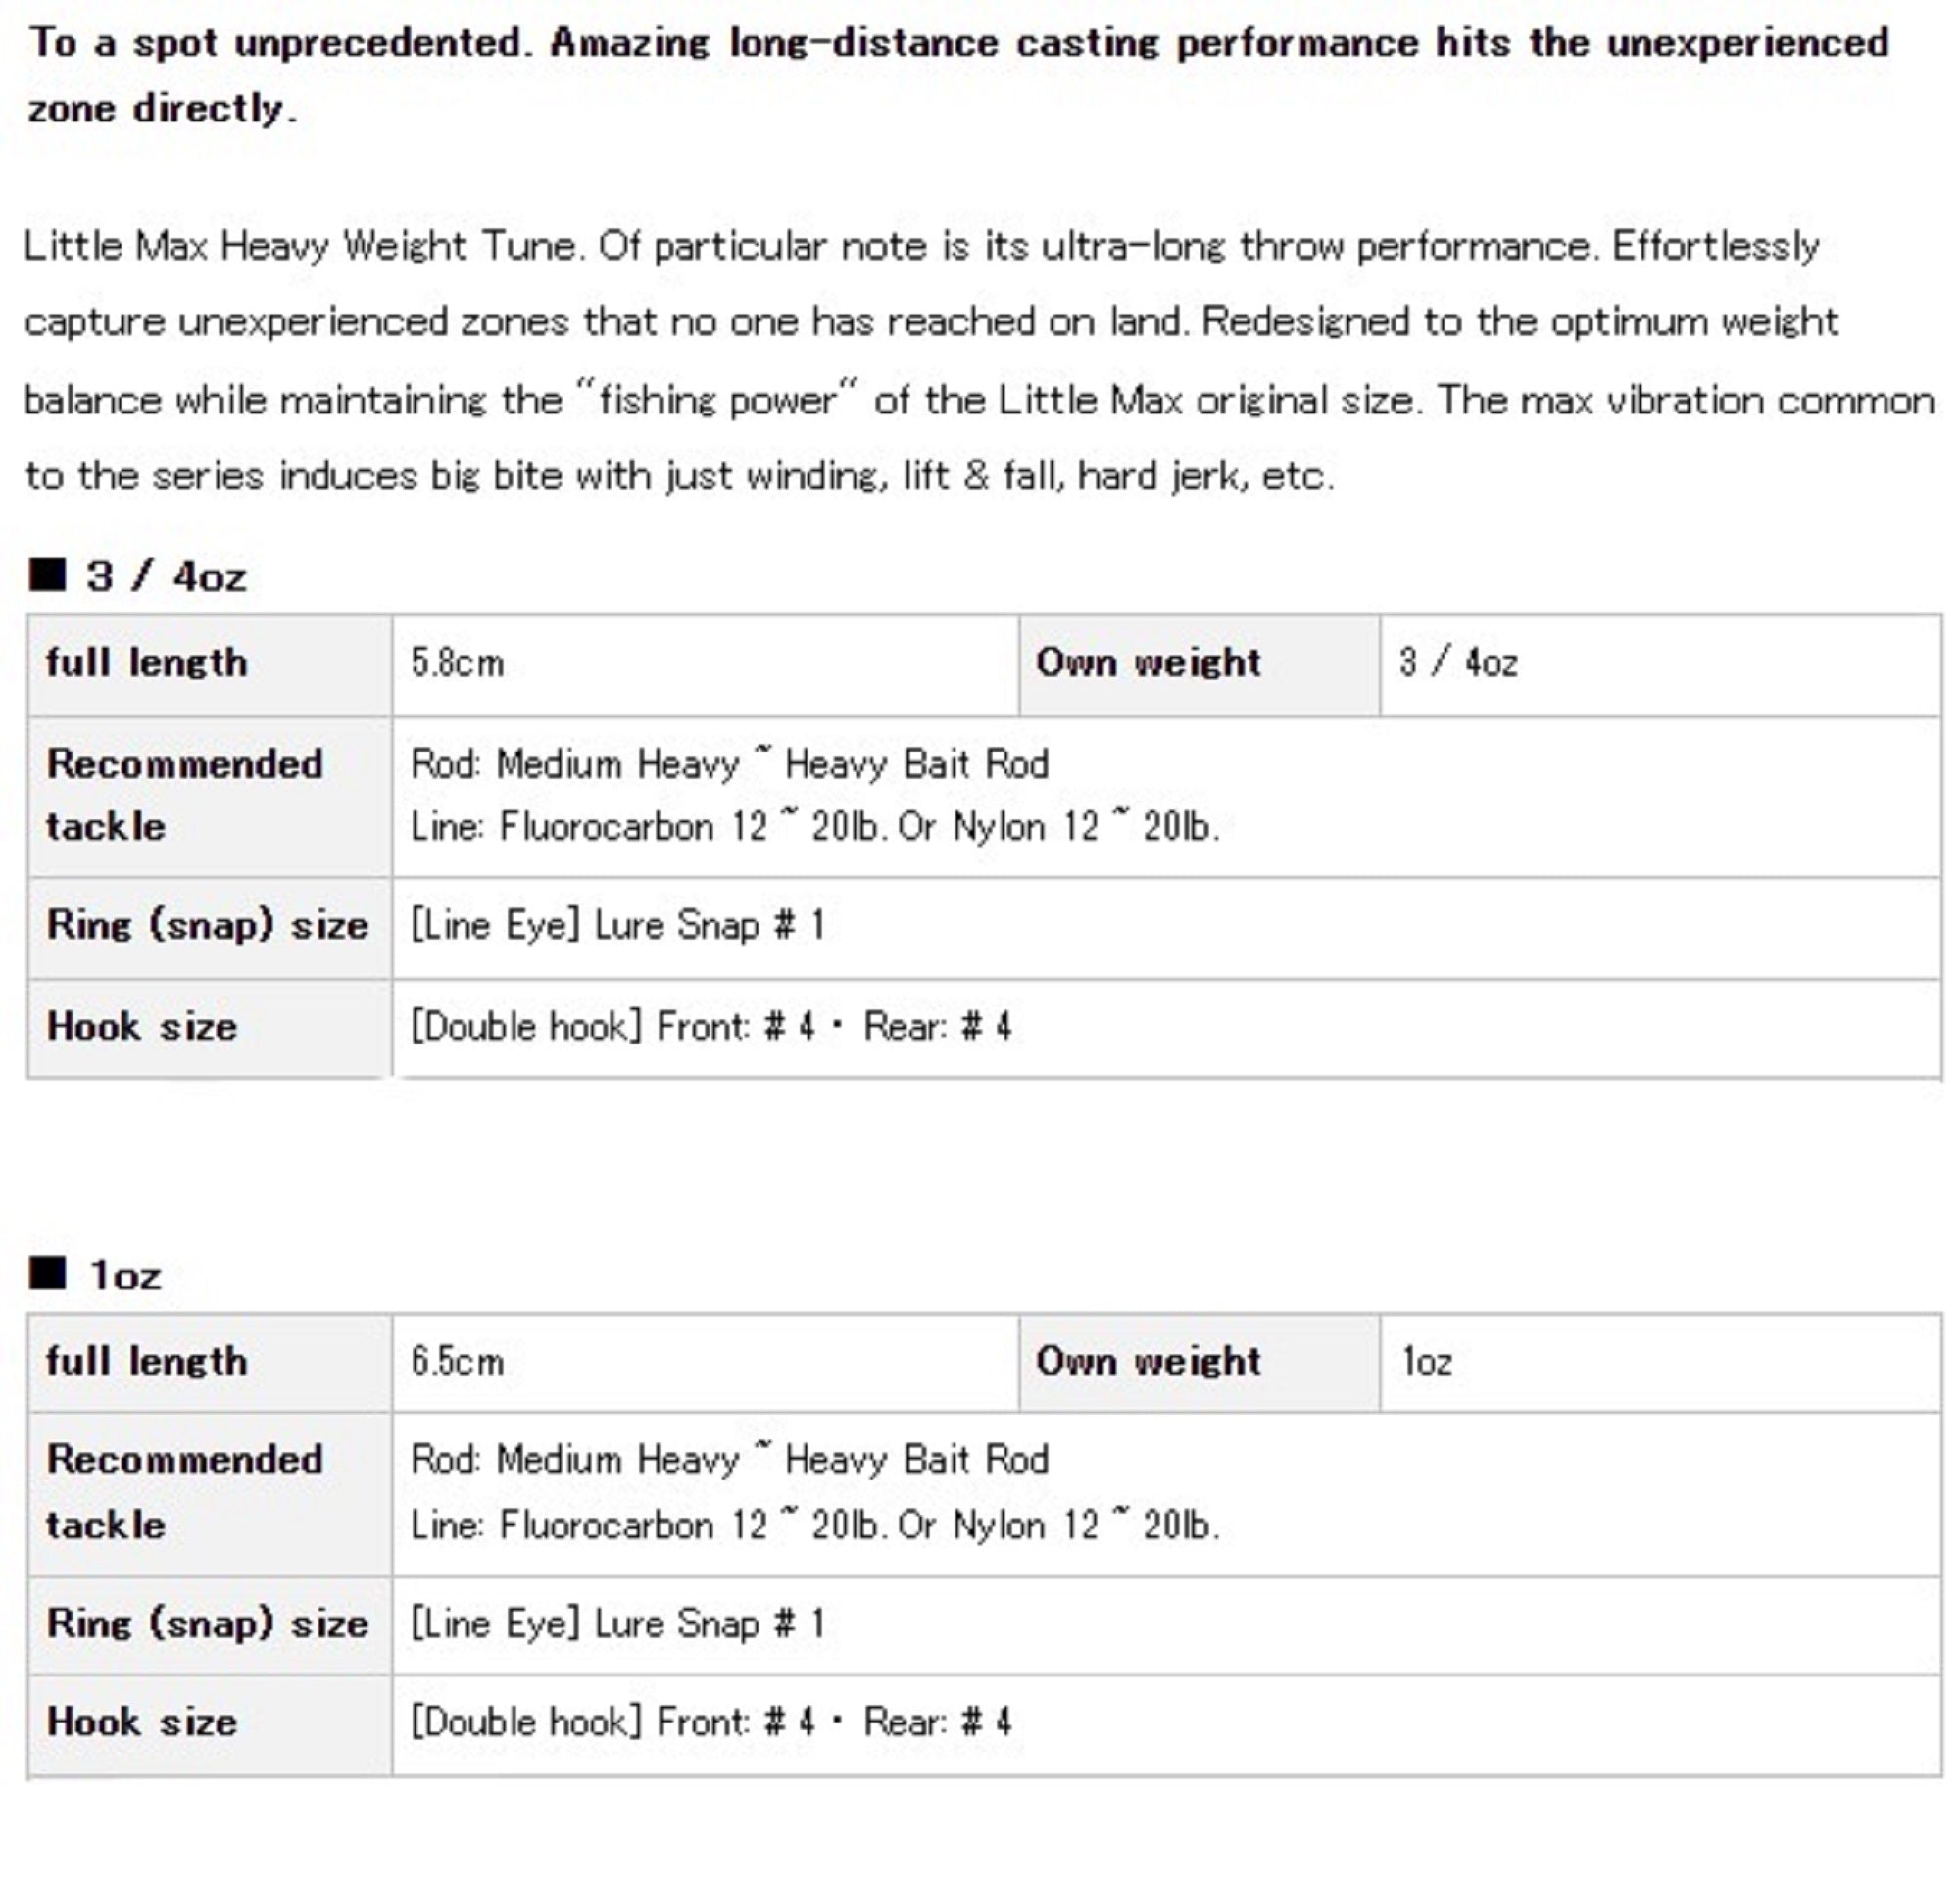
Task: Select "Own weight" header in the 3/4oz table
Action: pyautogui.click(x=1148, y=663)
